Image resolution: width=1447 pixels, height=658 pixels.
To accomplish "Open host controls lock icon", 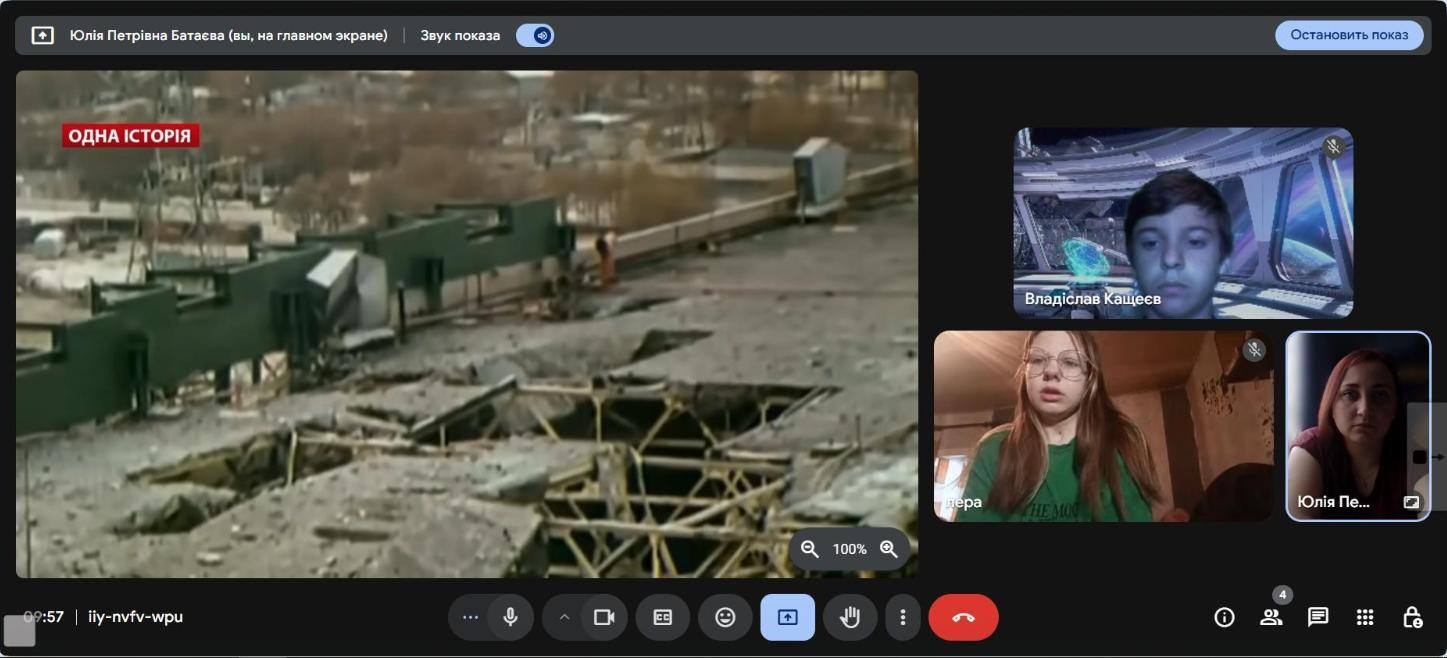I will click(1412, 617).
